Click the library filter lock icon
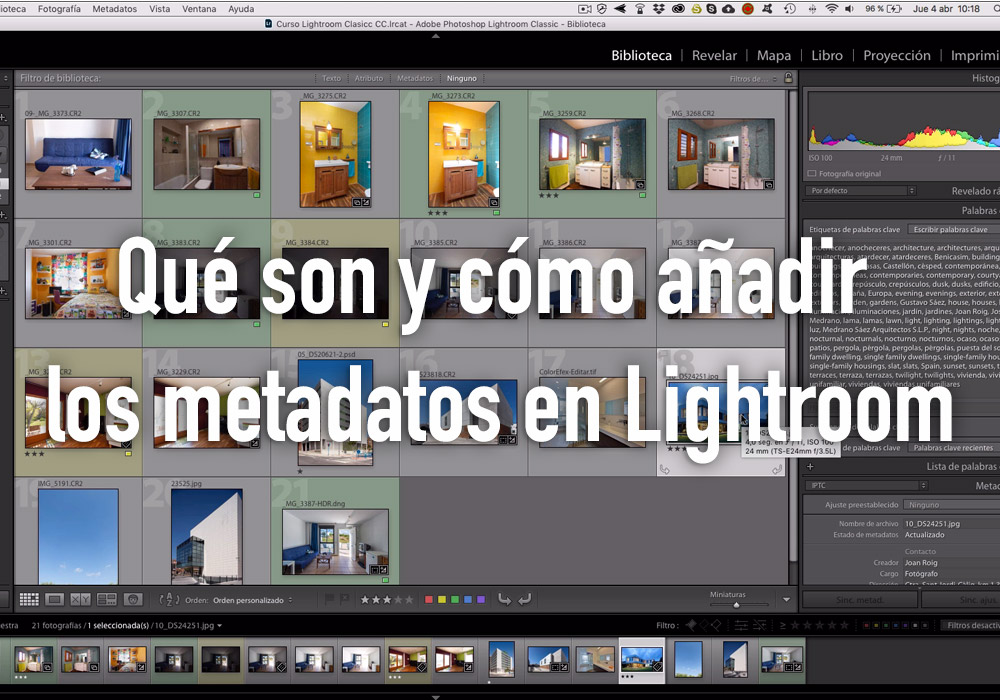 point(788,78)
